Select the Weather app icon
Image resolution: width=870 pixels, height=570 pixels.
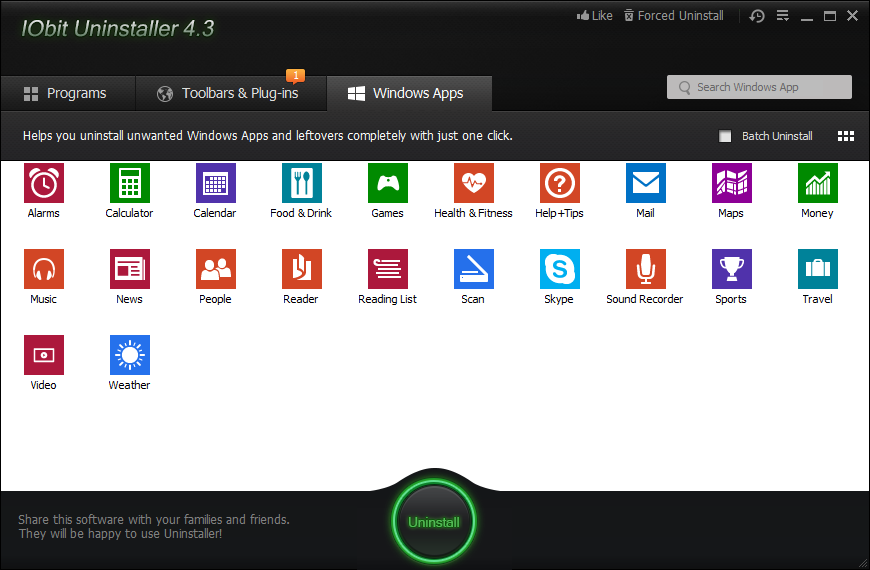pyautogui.click(x=130, y=355)
